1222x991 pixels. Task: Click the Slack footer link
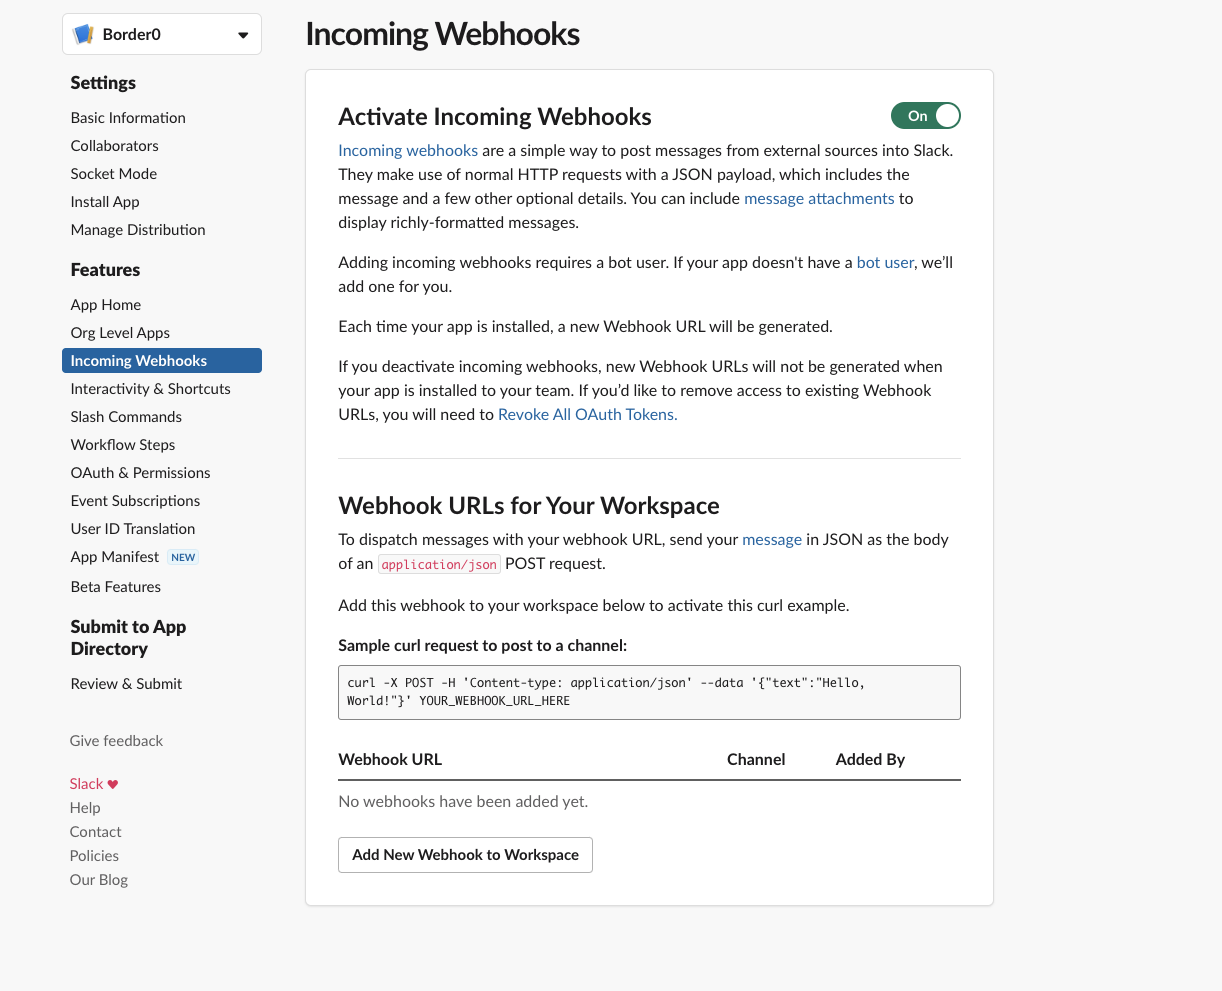86,784
